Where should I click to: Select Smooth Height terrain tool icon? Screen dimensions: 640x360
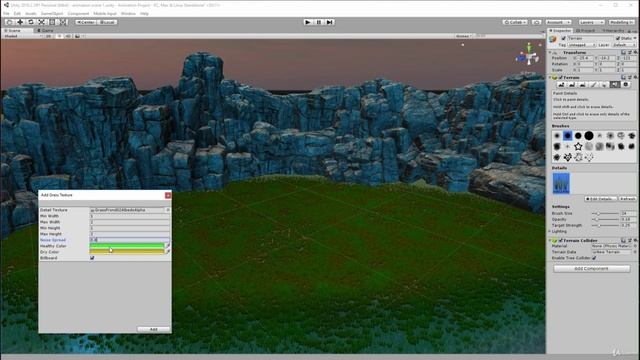click(582, 84)
